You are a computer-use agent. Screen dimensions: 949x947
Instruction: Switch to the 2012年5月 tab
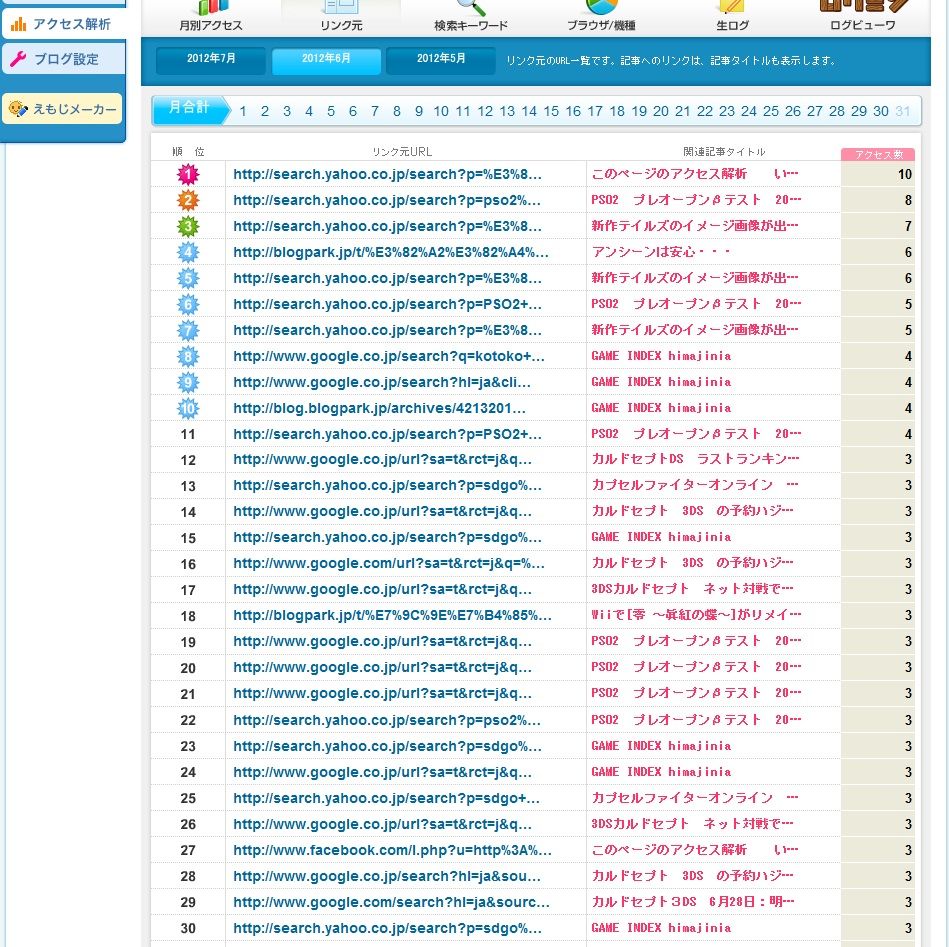441,60
